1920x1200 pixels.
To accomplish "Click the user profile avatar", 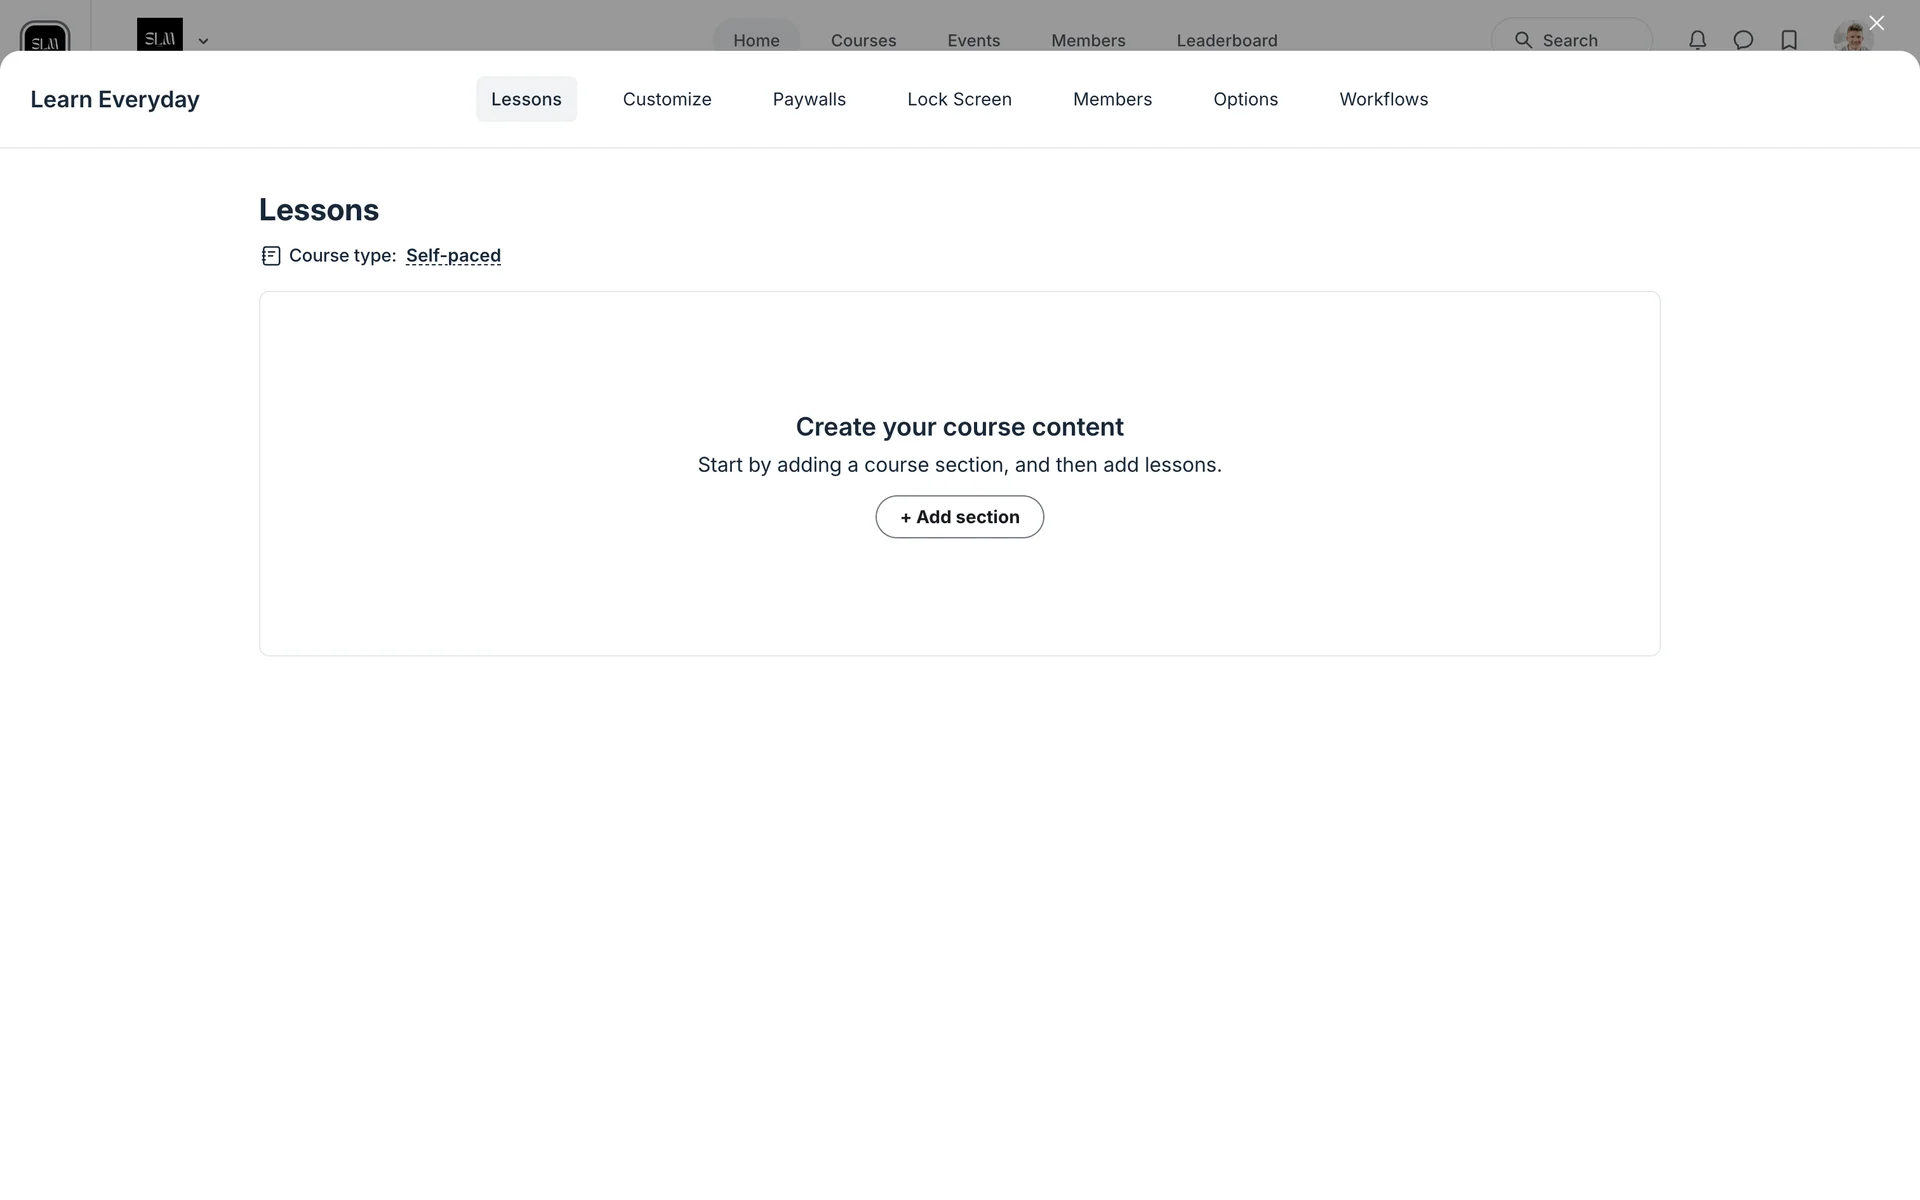I will click(1852, 38).
